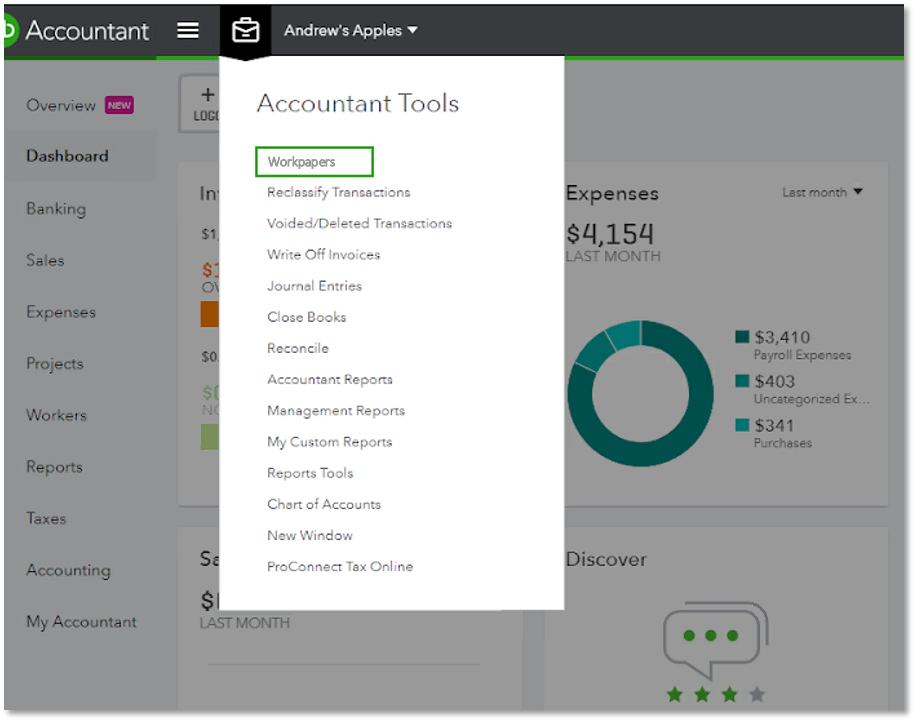The height and width of the screenshot is (722, 916).
Task: Open the Sales section
Action: tap(45, 260)
